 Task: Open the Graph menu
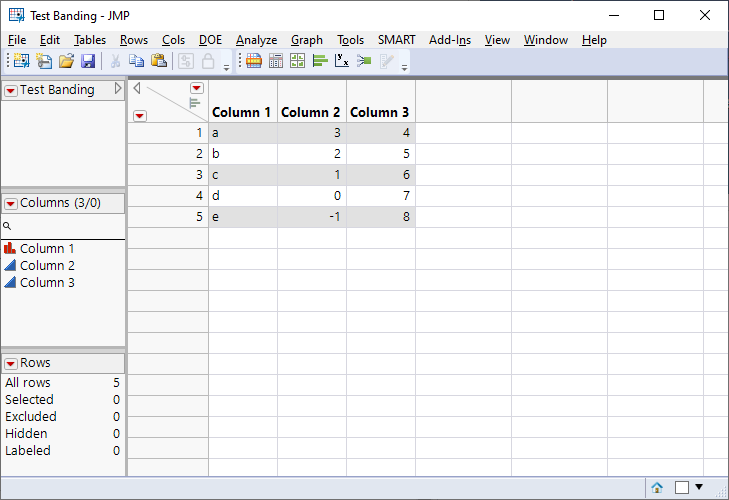point(306,40)
